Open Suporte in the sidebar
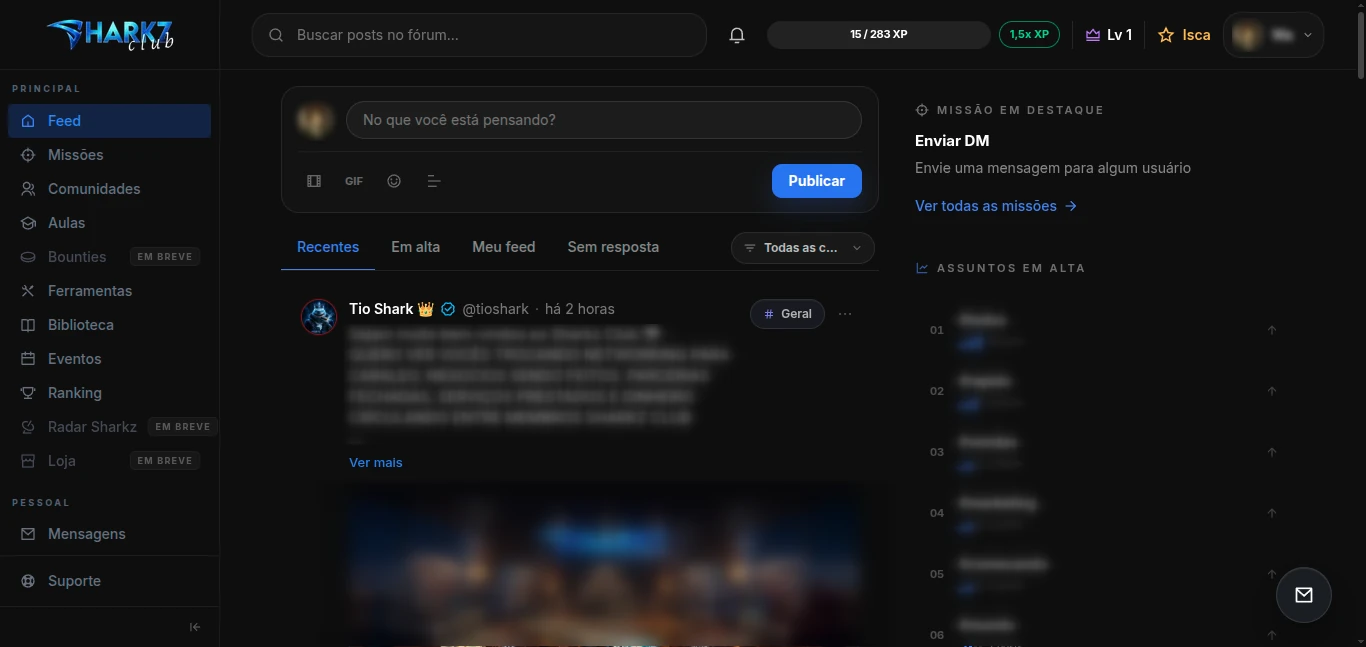Viewport: 1366px width, 647px height. [x=110, y=581]
